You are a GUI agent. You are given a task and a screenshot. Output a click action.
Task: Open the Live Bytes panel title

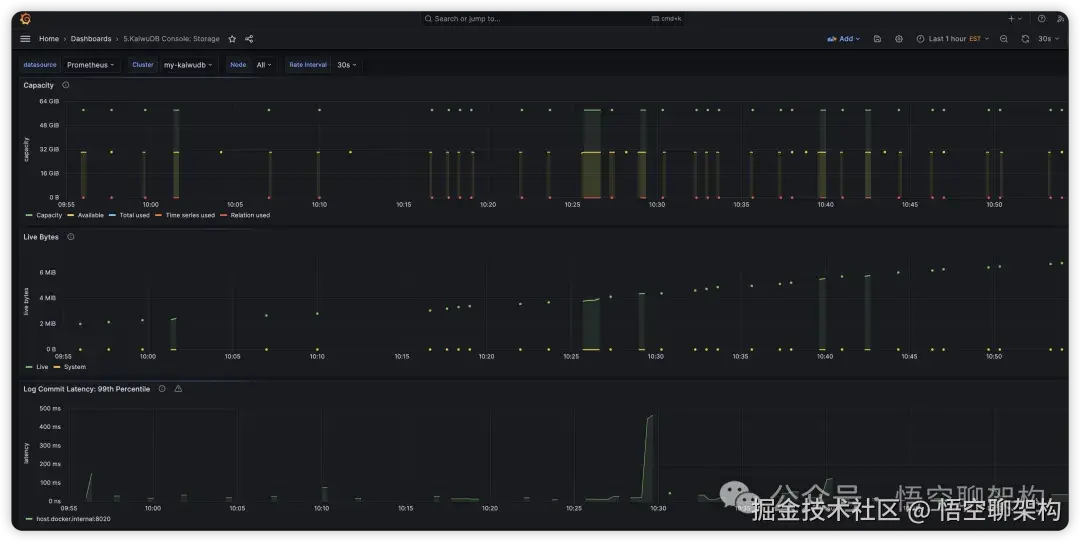click(41, 237)
